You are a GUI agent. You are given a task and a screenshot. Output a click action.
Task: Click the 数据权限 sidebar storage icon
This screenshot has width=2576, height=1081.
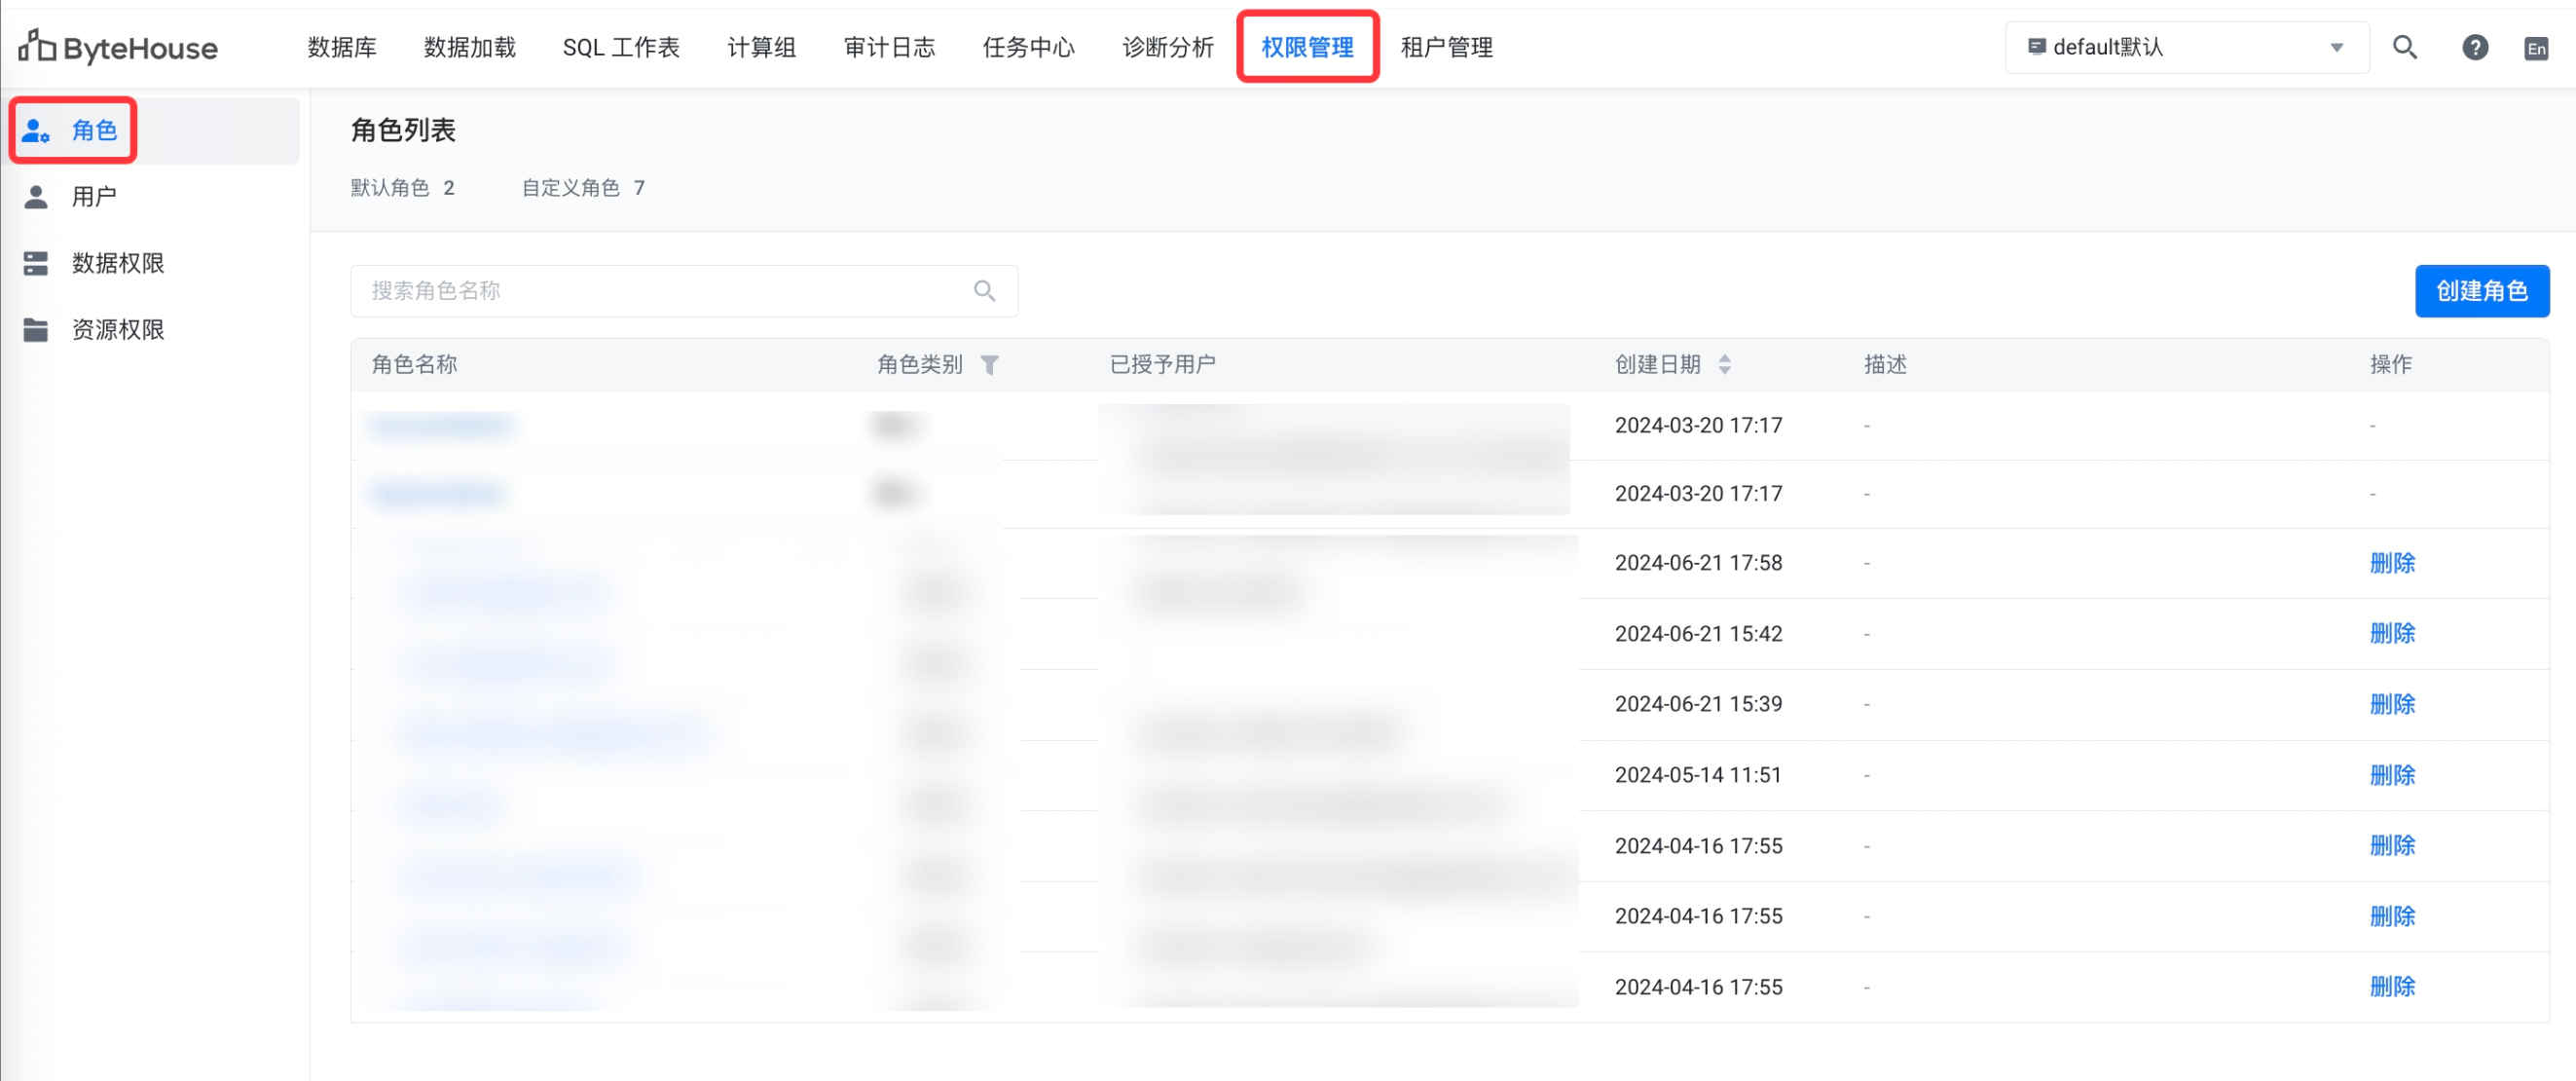pyautogui.click(x=36, y=263)
